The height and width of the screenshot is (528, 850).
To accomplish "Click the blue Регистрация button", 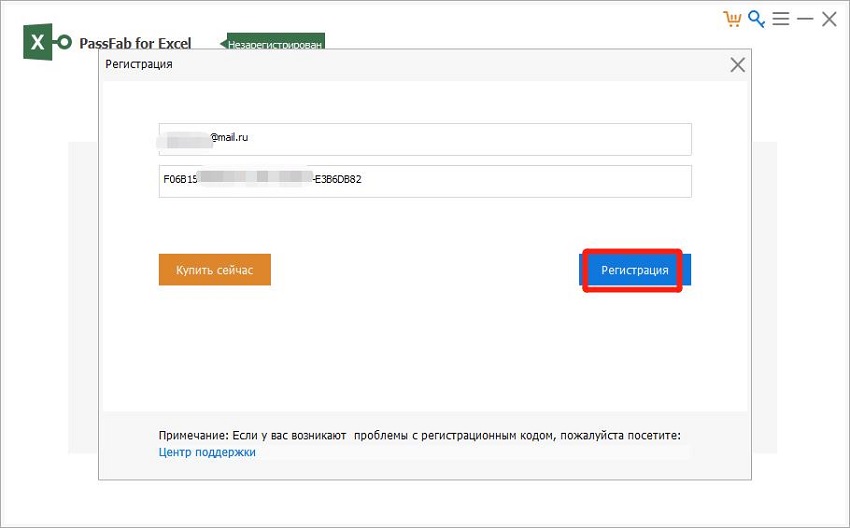I will click(x=635, y=269).
